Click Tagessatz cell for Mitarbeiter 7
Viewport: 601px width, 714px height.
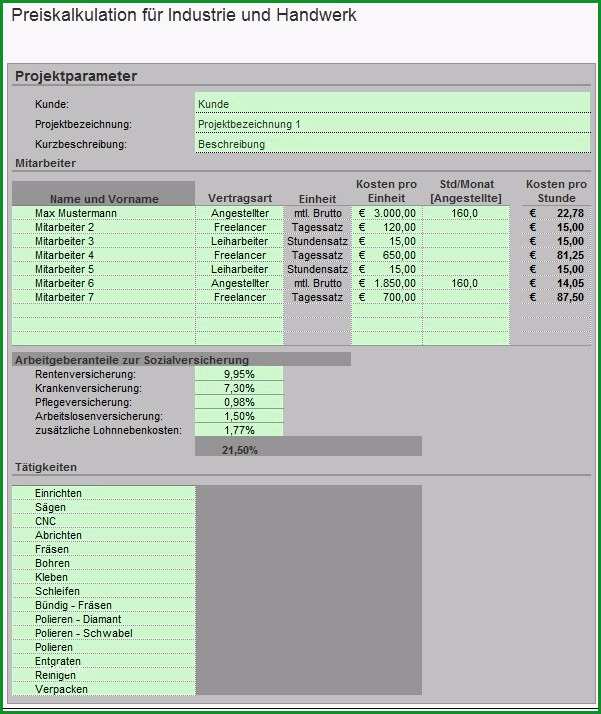click(x=317, y=297)
